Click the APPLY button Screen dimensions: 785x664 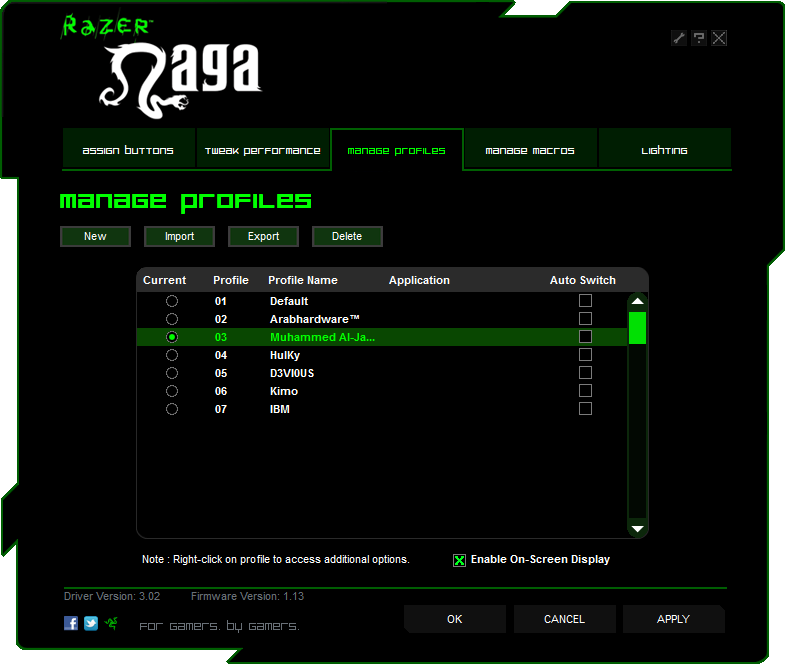pos(673,619)
